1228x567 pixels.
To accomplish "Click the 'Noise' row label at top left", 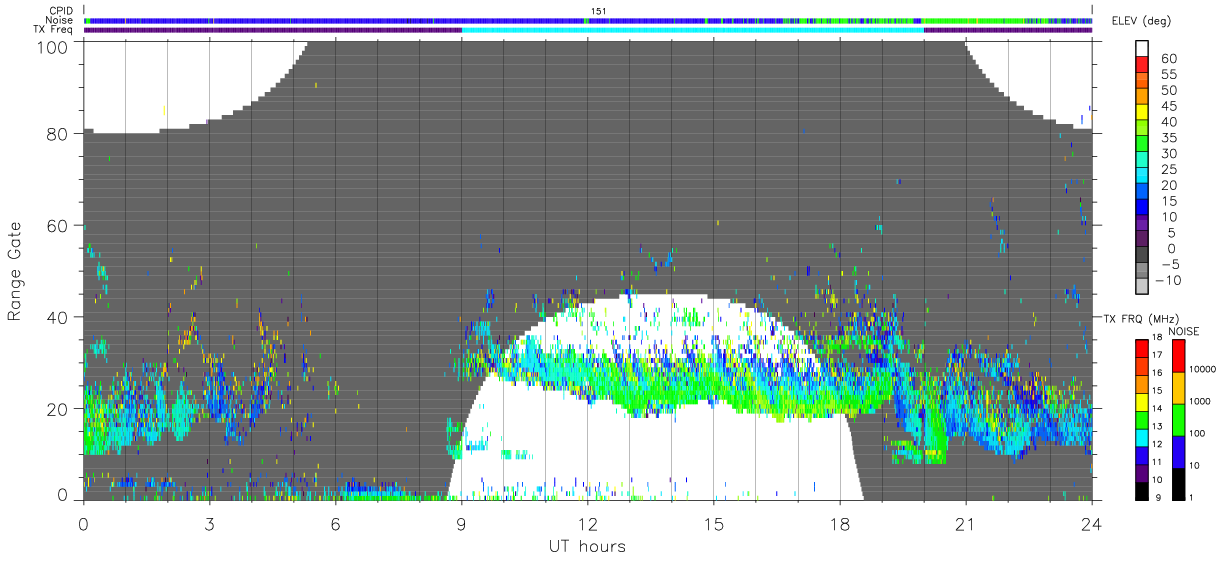I will pyautogui.click(x=60, y=20).
